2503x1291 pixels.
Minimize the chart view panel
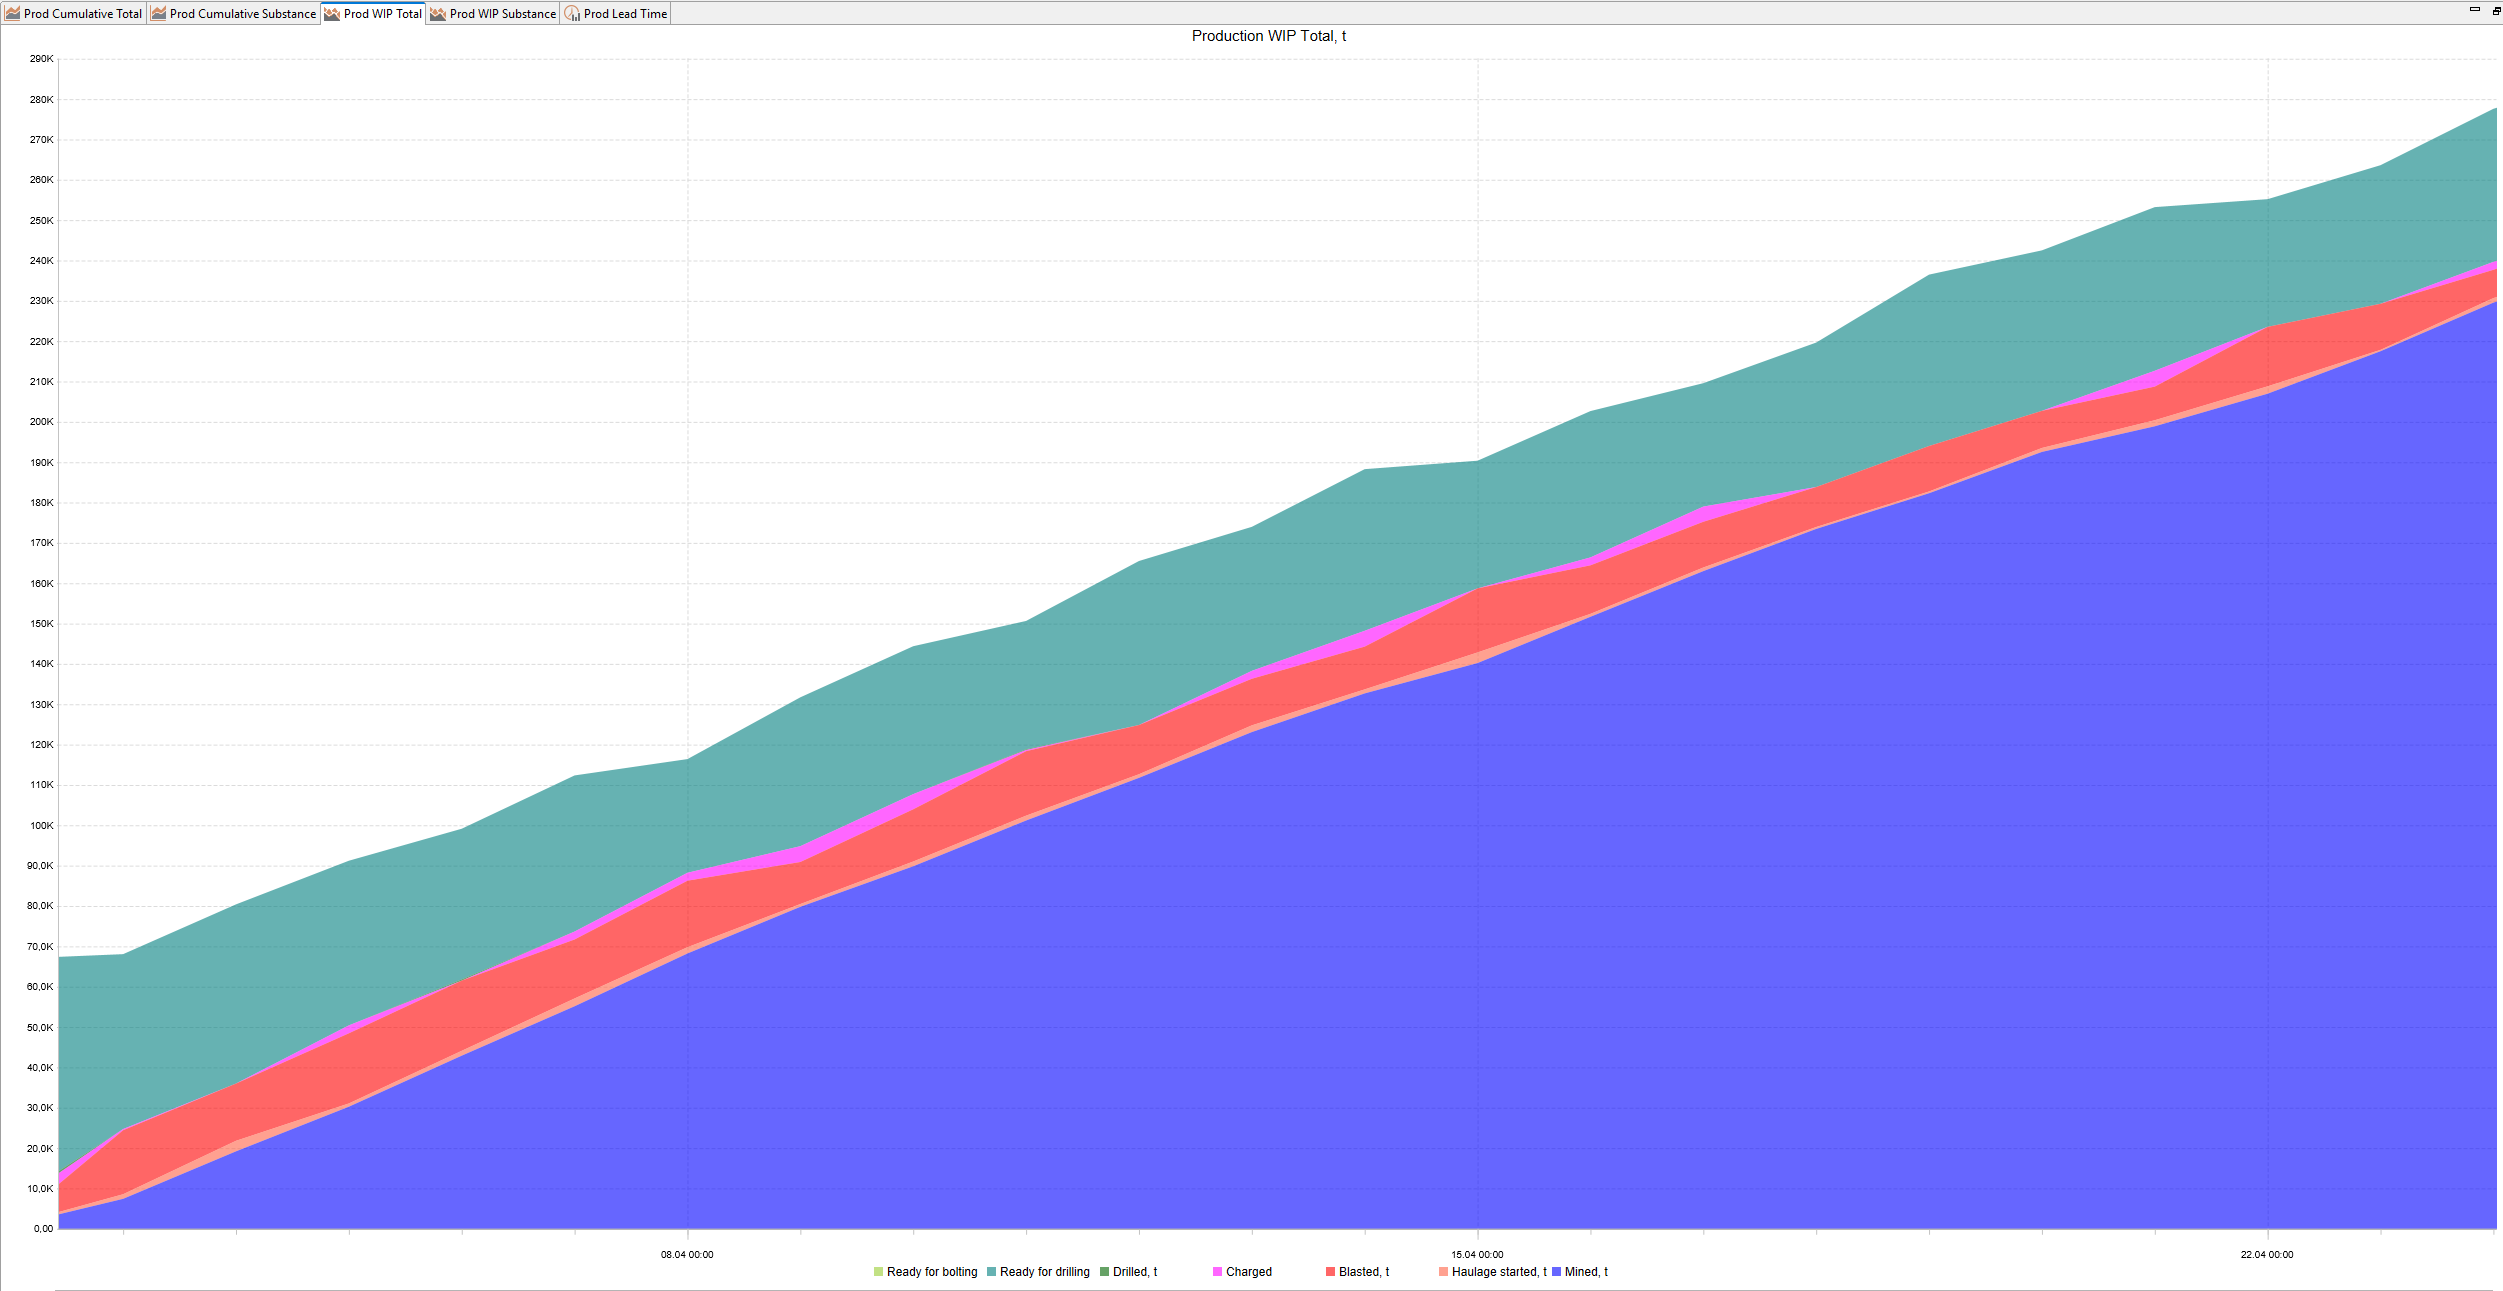pyautogui.click(x=2475, y=9)
